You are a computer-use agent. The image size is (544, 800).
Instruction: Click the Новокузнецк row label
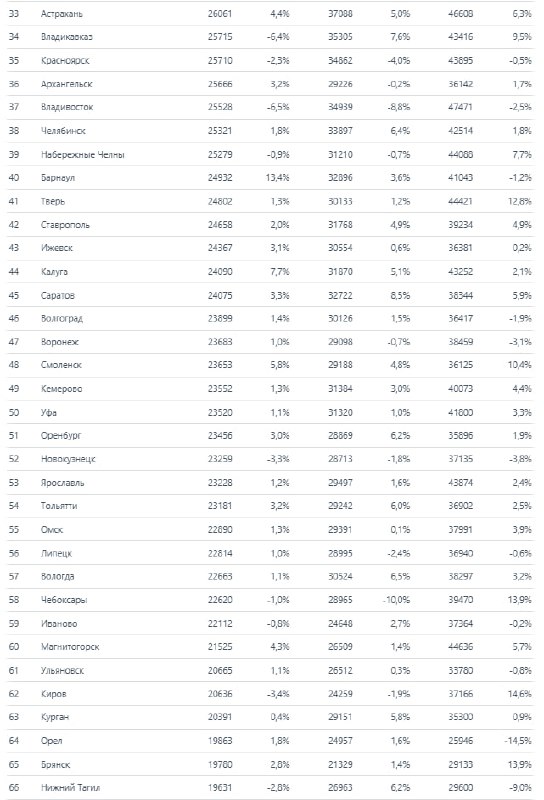click(x=68, y=459)
